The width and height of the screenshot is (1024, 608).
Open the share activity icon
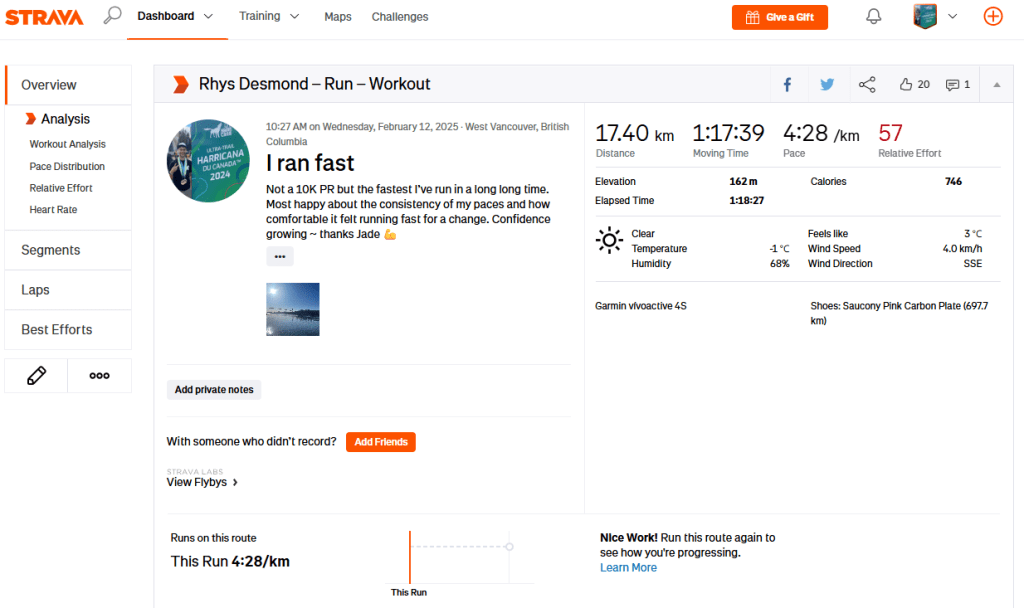click(867, 85)
